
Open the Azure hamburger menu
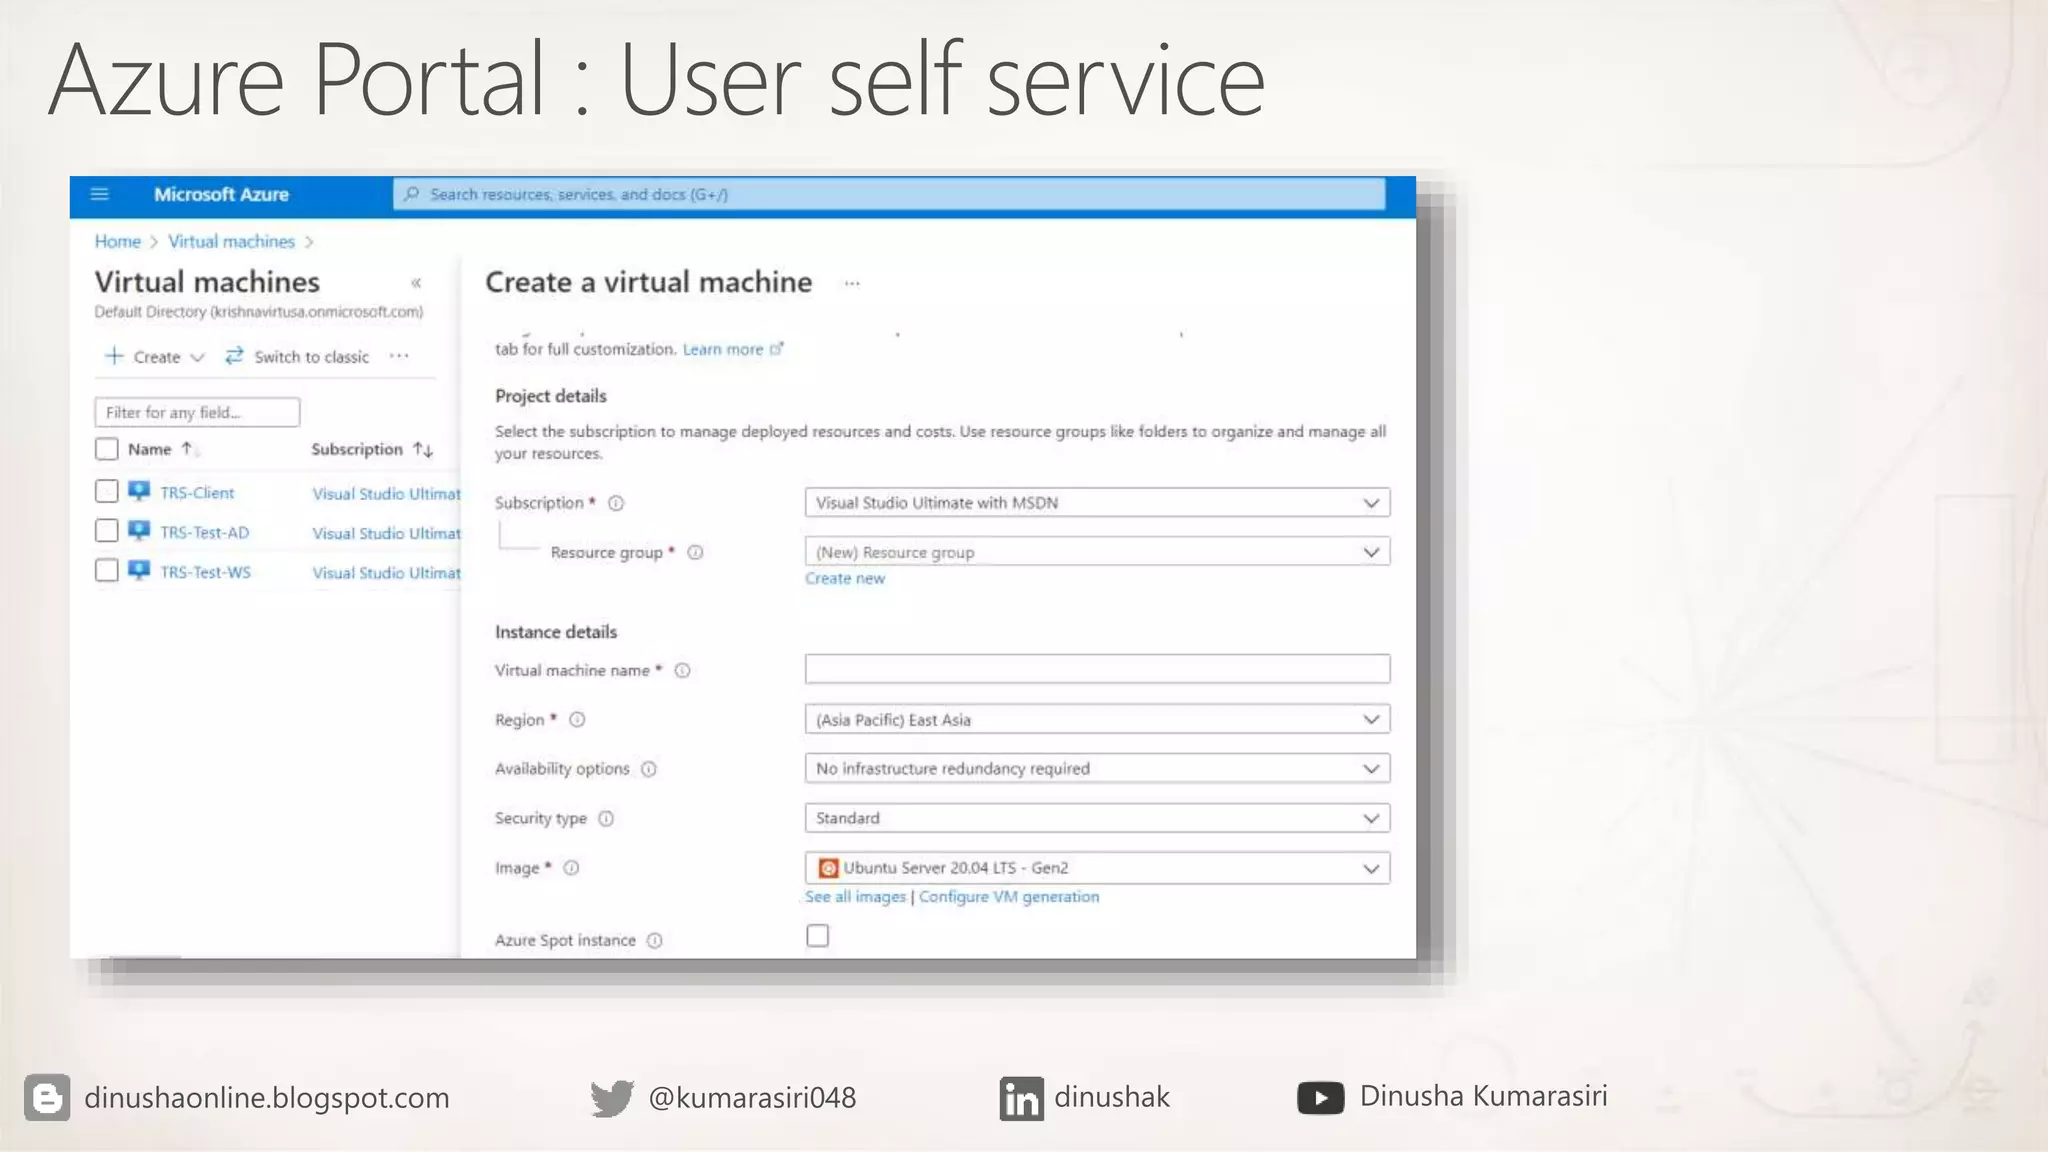[99, 194]
